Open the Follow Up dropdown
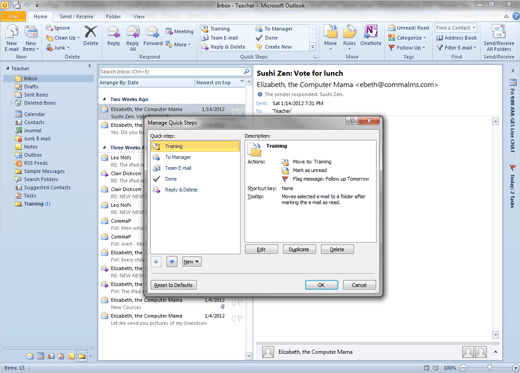Viewport: 520px width, 373px height. click(x=407, y=48)
